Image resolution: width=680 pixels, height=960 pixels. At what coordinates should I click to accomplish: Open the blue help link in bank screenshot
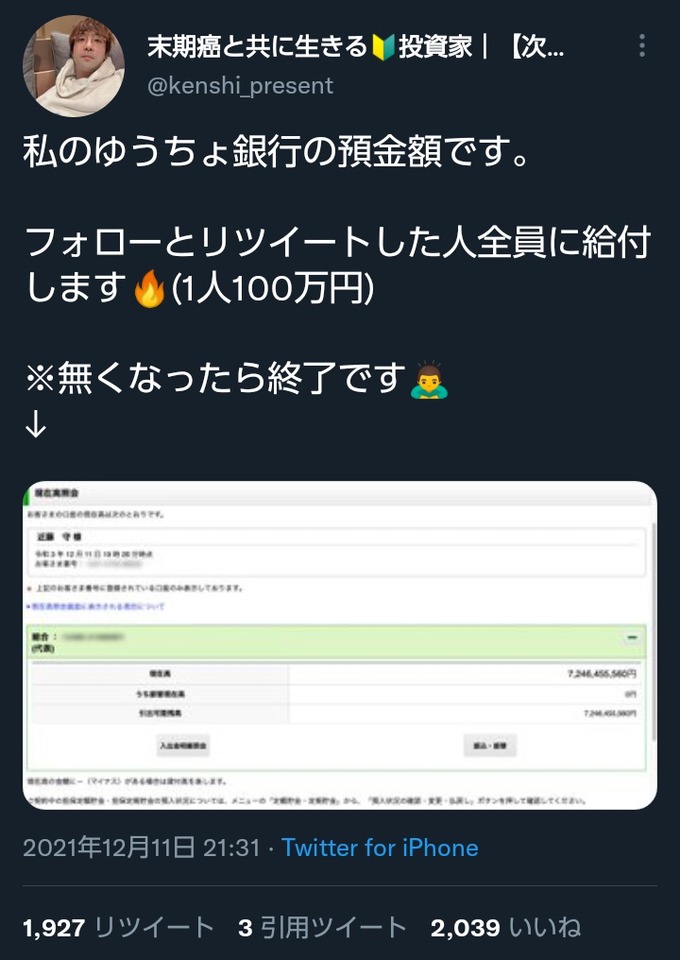[x=95, y=606]
